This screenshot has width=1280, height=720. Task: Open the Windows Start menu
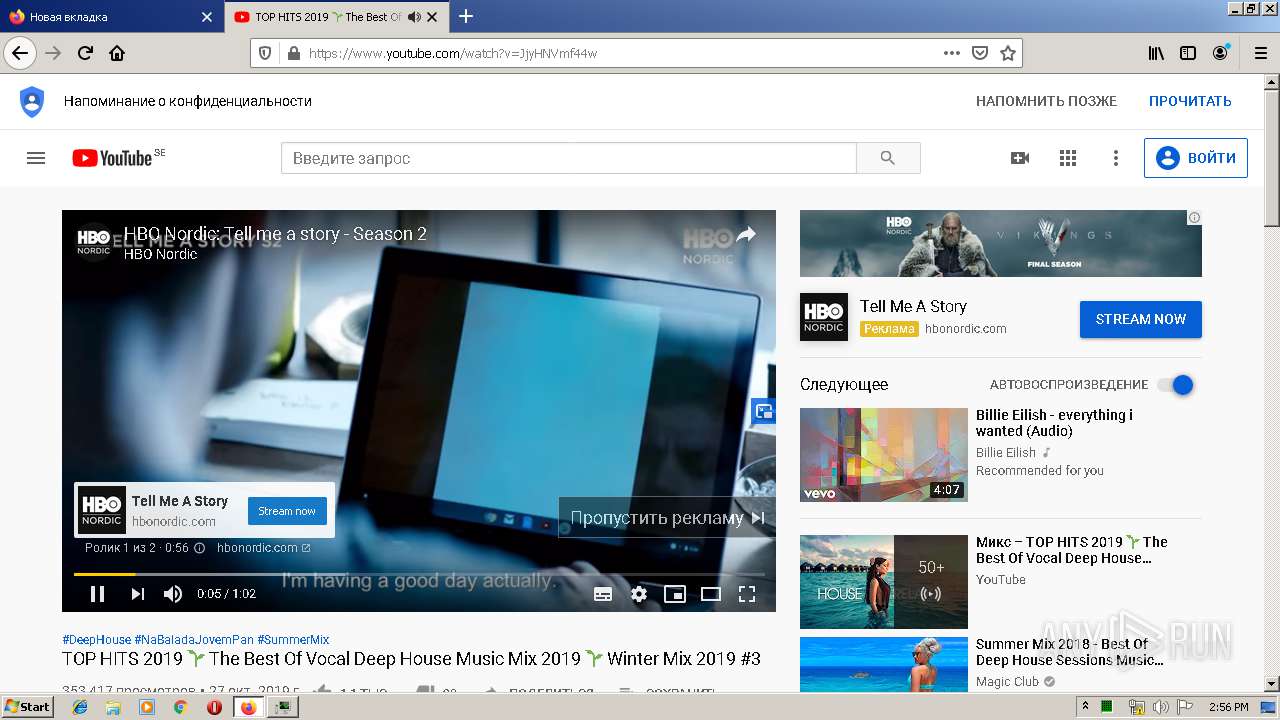[28, 706]
